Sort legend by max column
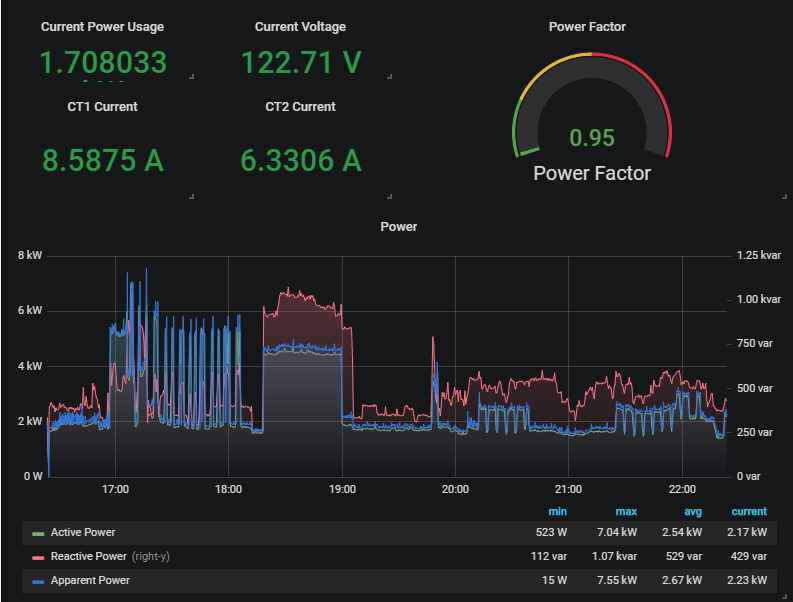 pyautogui.click(x=626, y=511)
